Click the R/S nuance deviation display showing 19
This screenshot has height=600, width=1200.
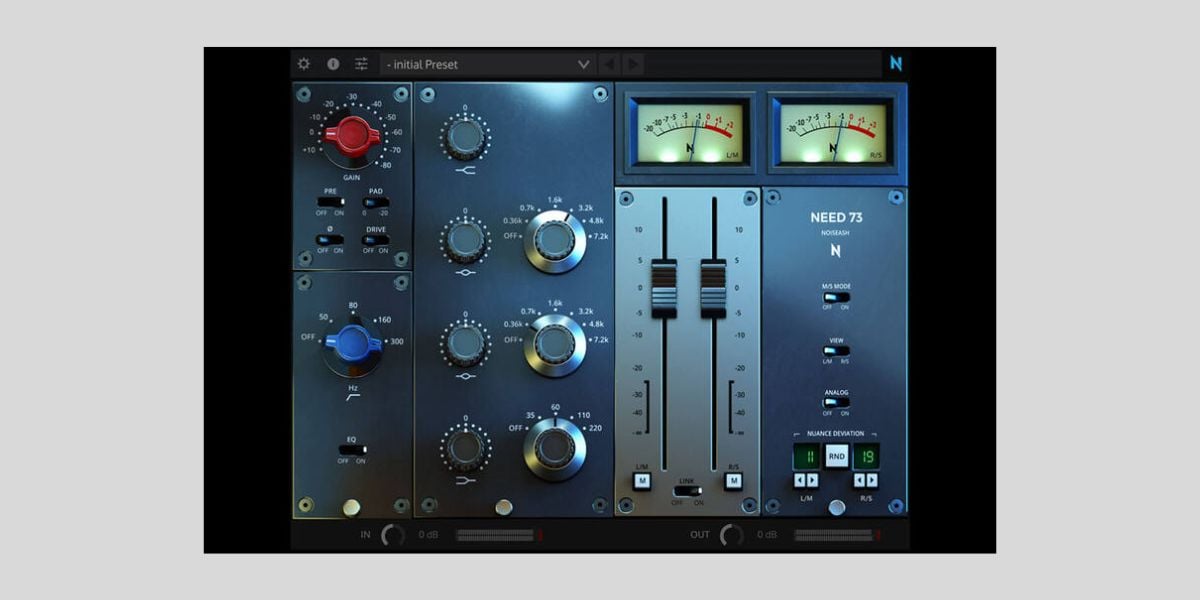coord(866,457)
